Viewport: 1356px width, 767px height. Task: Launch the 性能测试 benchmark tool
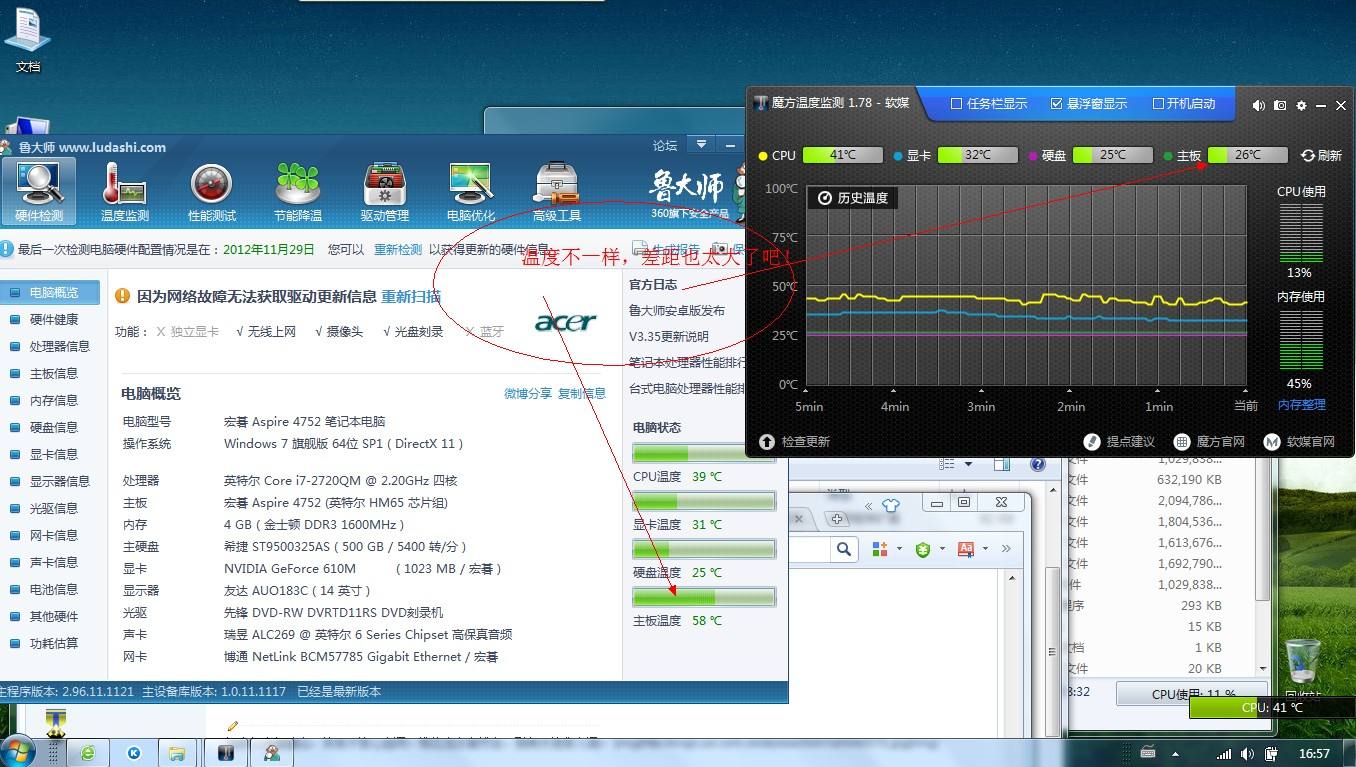211,190
